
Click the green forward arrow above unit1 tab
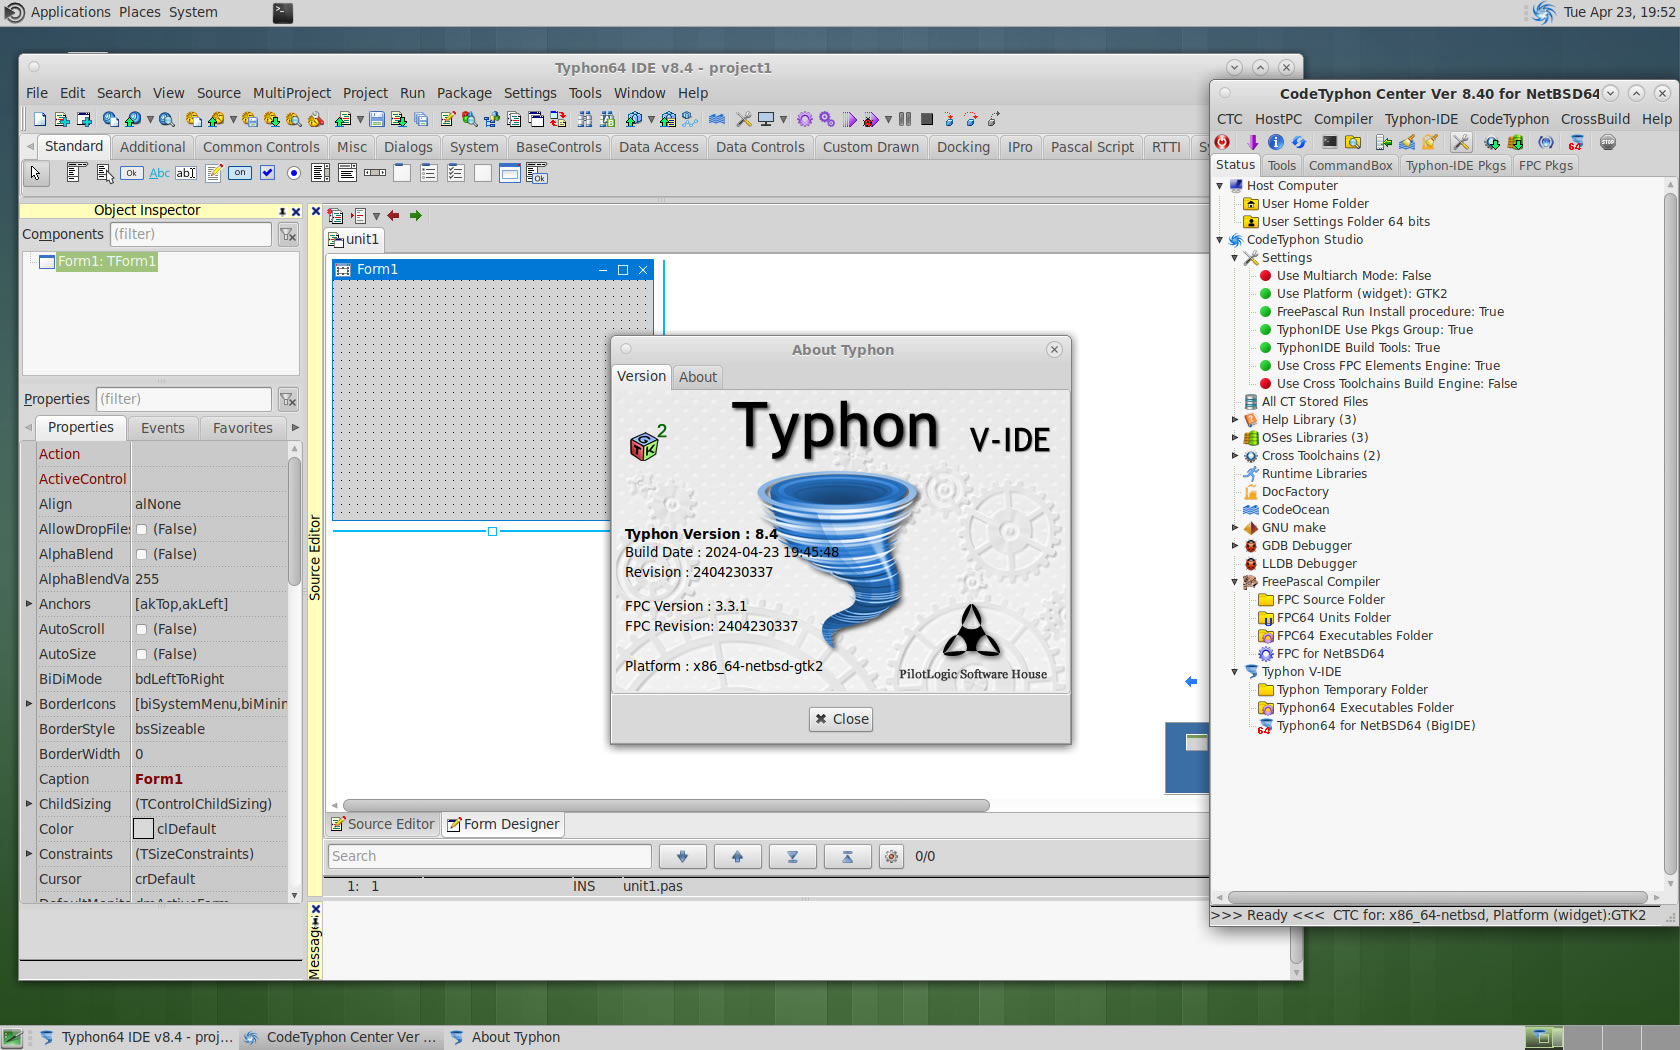pyautogui.click(x=416, y=215)
